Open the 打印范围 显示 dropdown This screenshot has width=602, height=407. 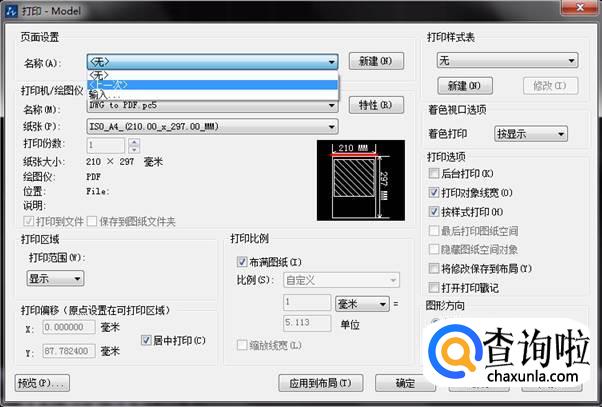click(55, 278)
